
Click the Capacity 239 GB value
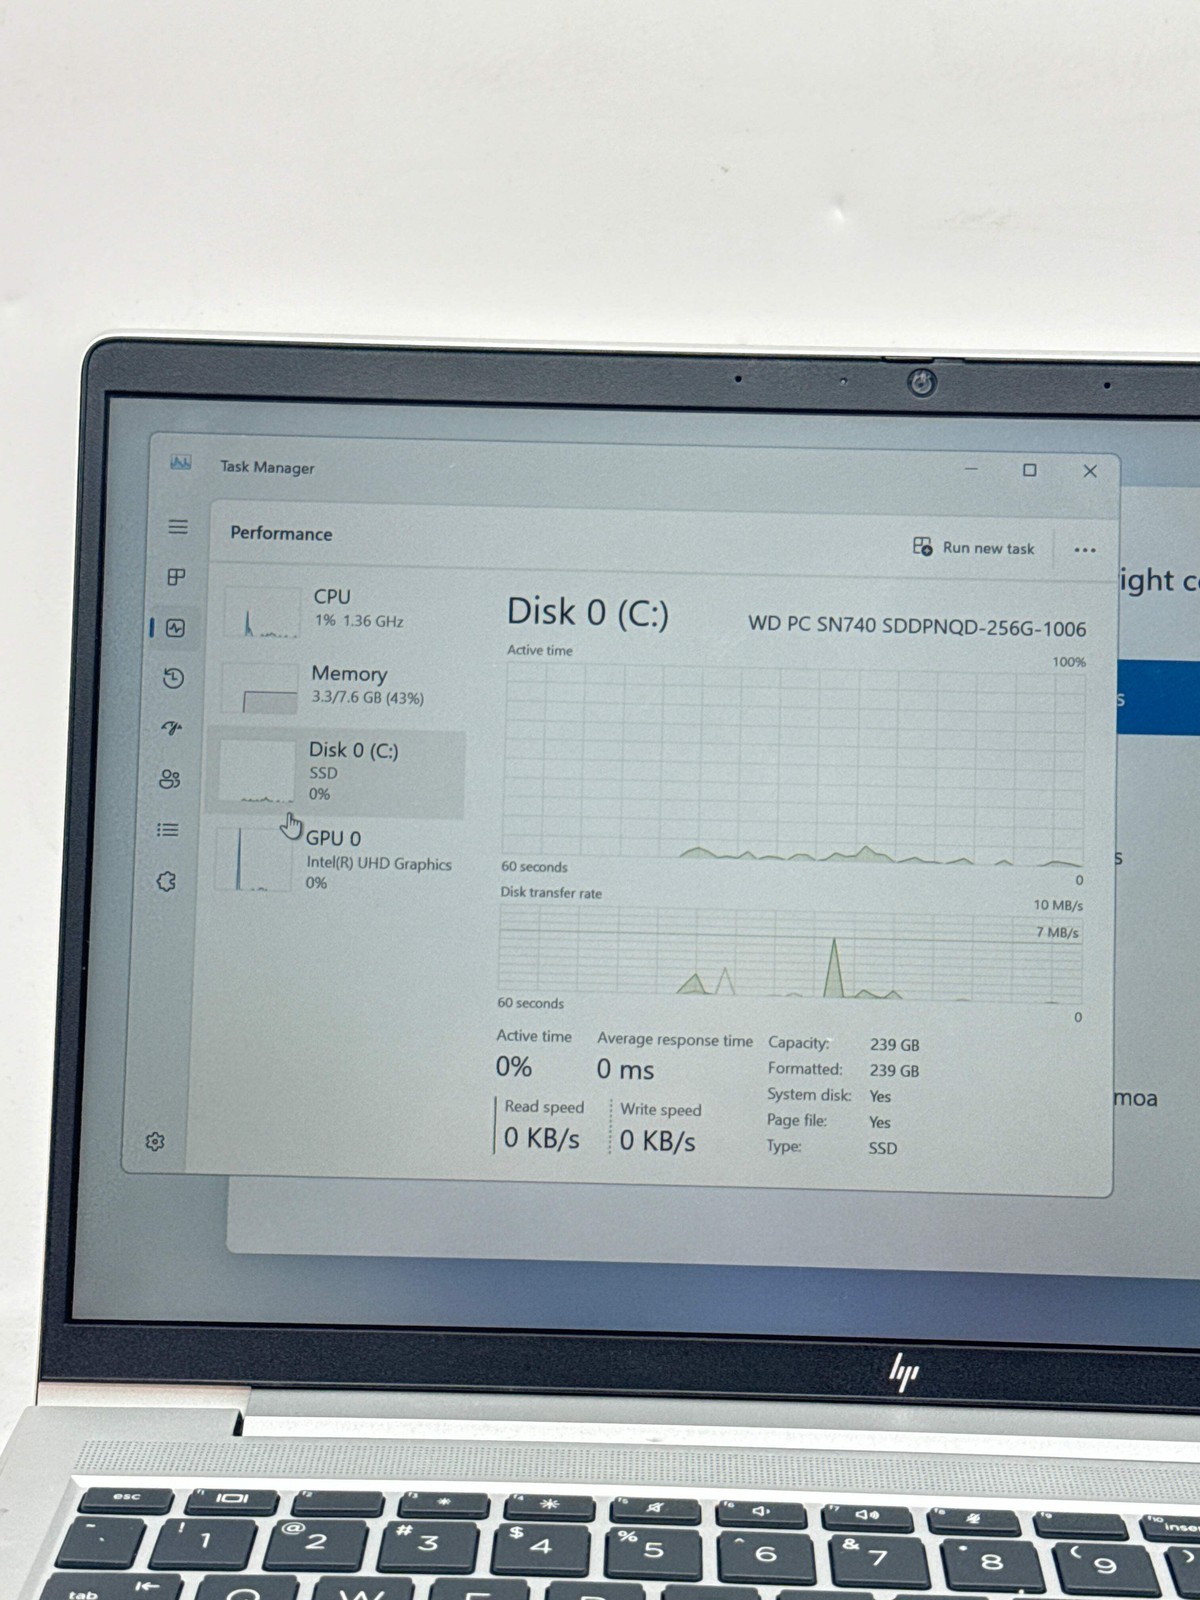pyautogui.click(x=894, y=1045)
